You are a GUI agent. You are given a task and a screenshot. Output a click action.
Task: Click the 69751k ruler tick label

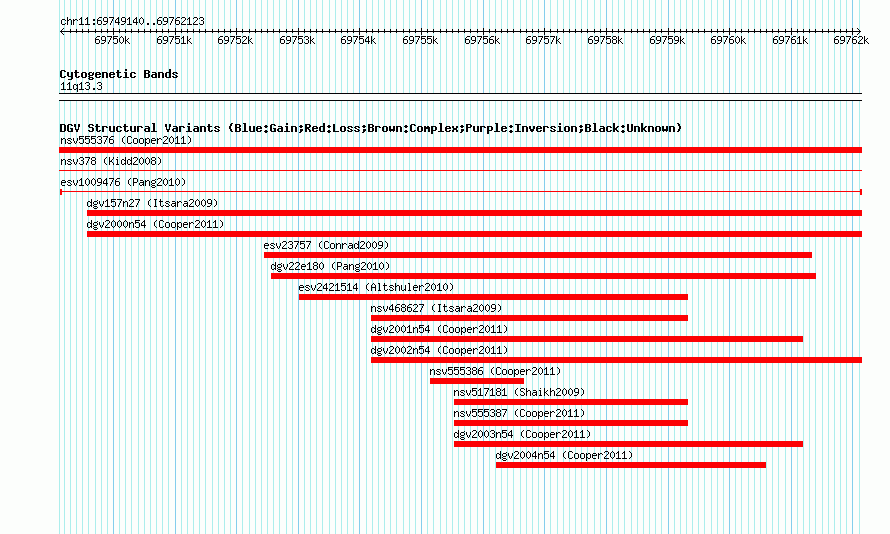pos(174,40)
